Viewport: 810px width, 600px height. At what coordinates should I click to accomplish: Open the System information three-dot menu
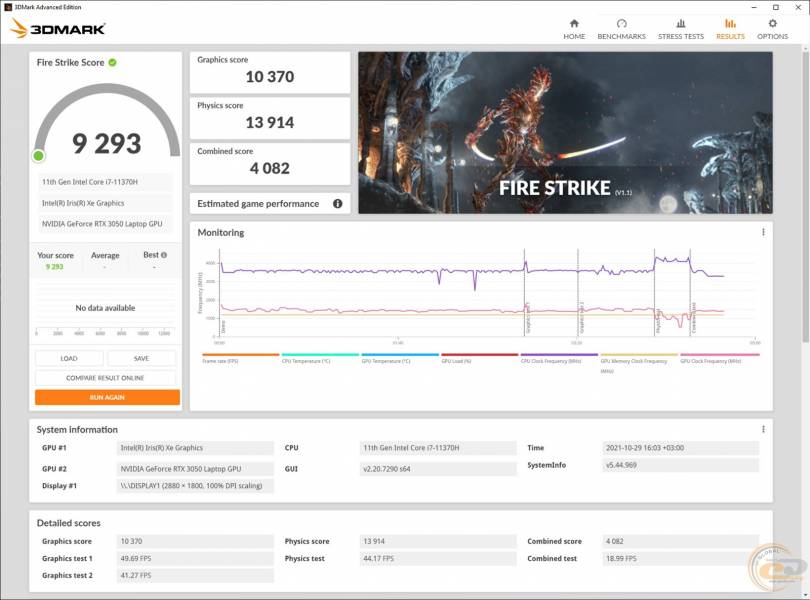point(763,429)
